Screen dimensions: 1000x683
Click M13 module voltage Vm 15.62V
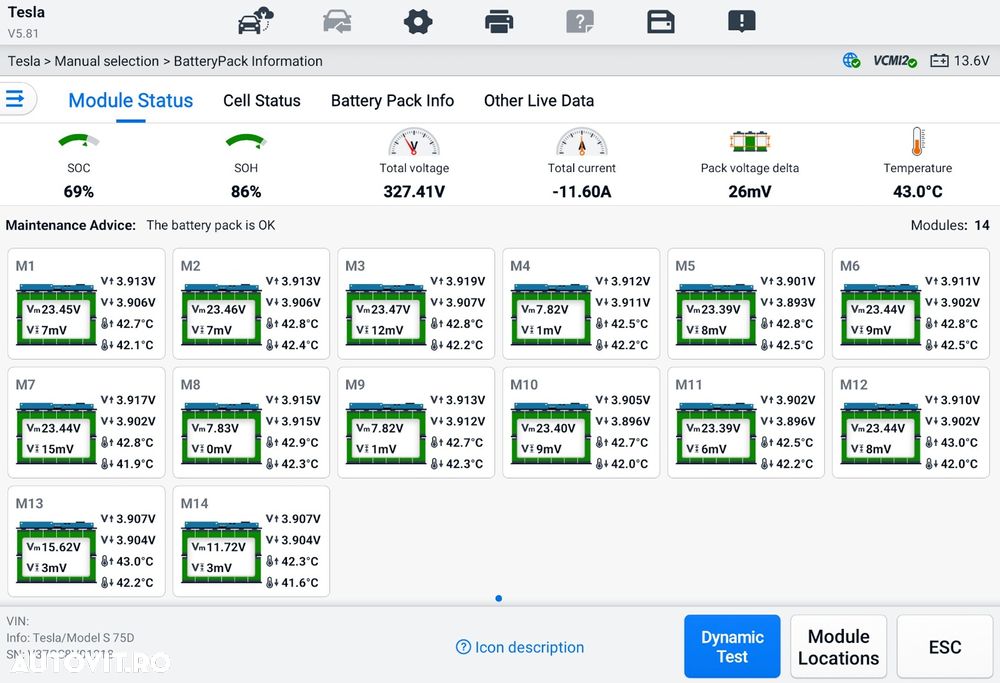point(54,547)
